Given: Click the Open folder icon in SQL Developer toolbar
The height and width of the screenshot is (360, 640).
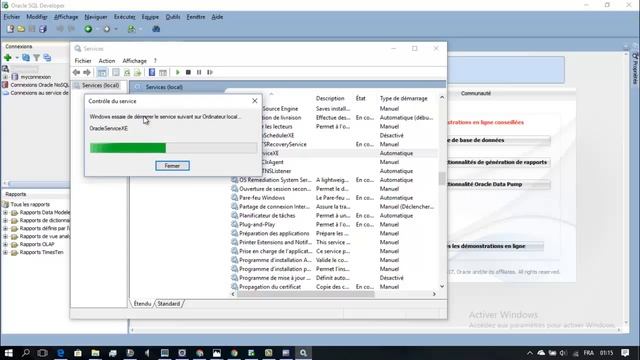Looking at the screenshot, I should coord(21,29).
